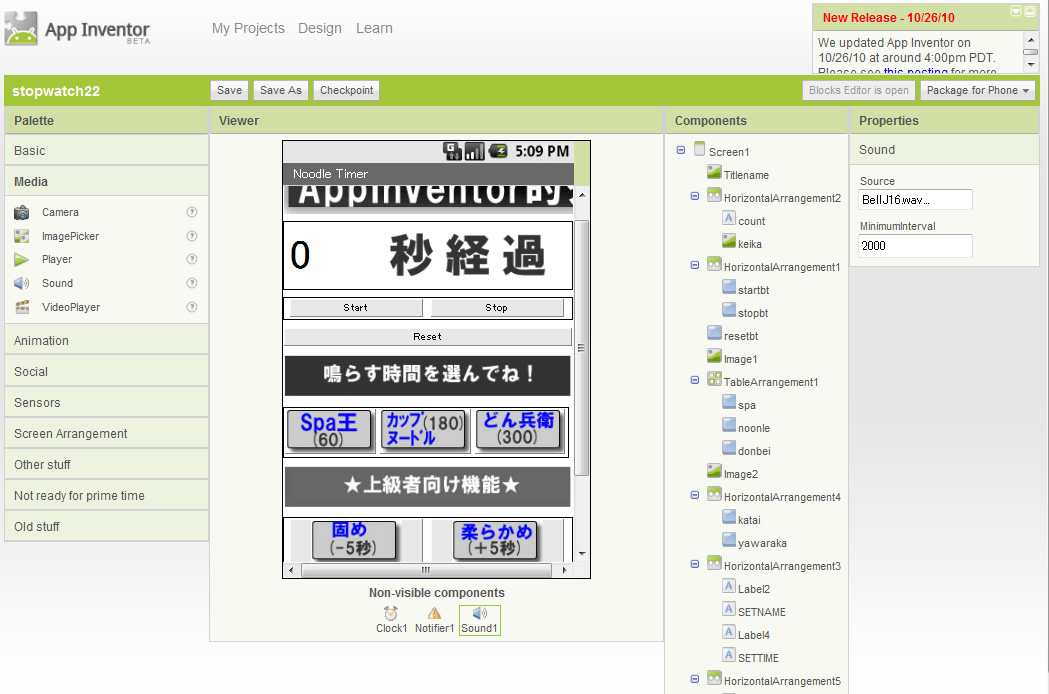Select the Sound1 non-visible component
This screenshot has height=694, width=1049.
(x=480, y=620)
